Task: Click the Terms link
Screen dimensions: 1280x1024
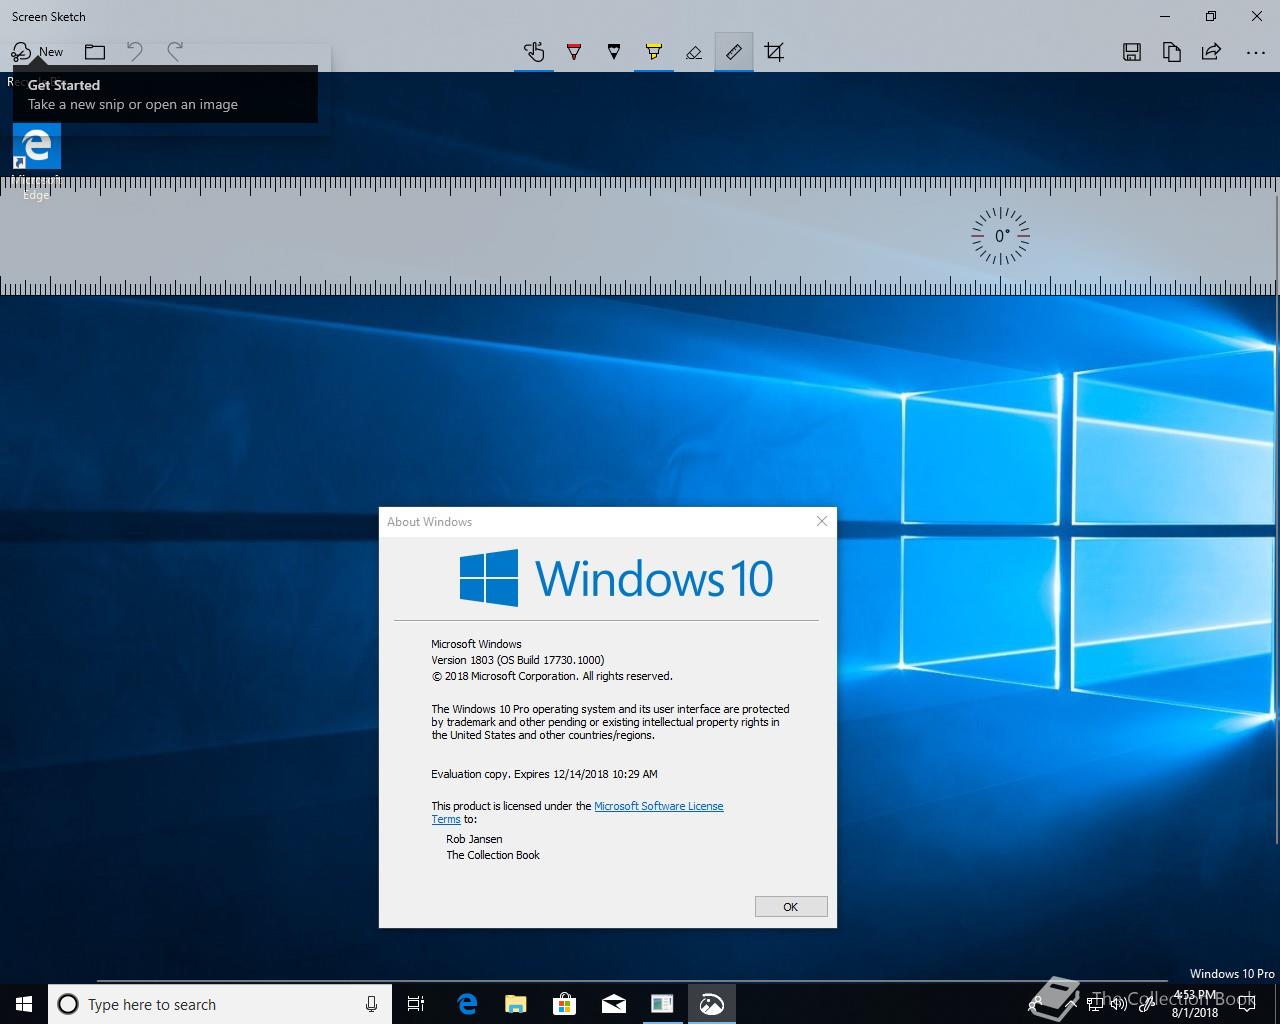Action: click(446, 819)
